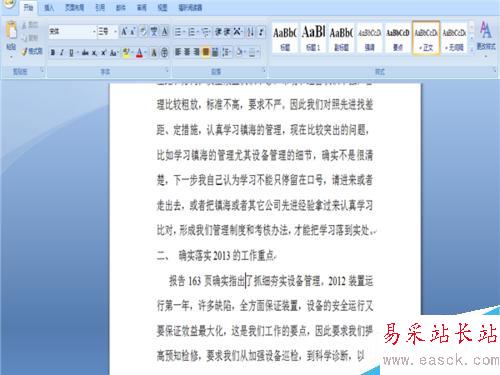The image size is (500, 375).
Task: Apply the Title (标题) style
Action: (285, 38)
